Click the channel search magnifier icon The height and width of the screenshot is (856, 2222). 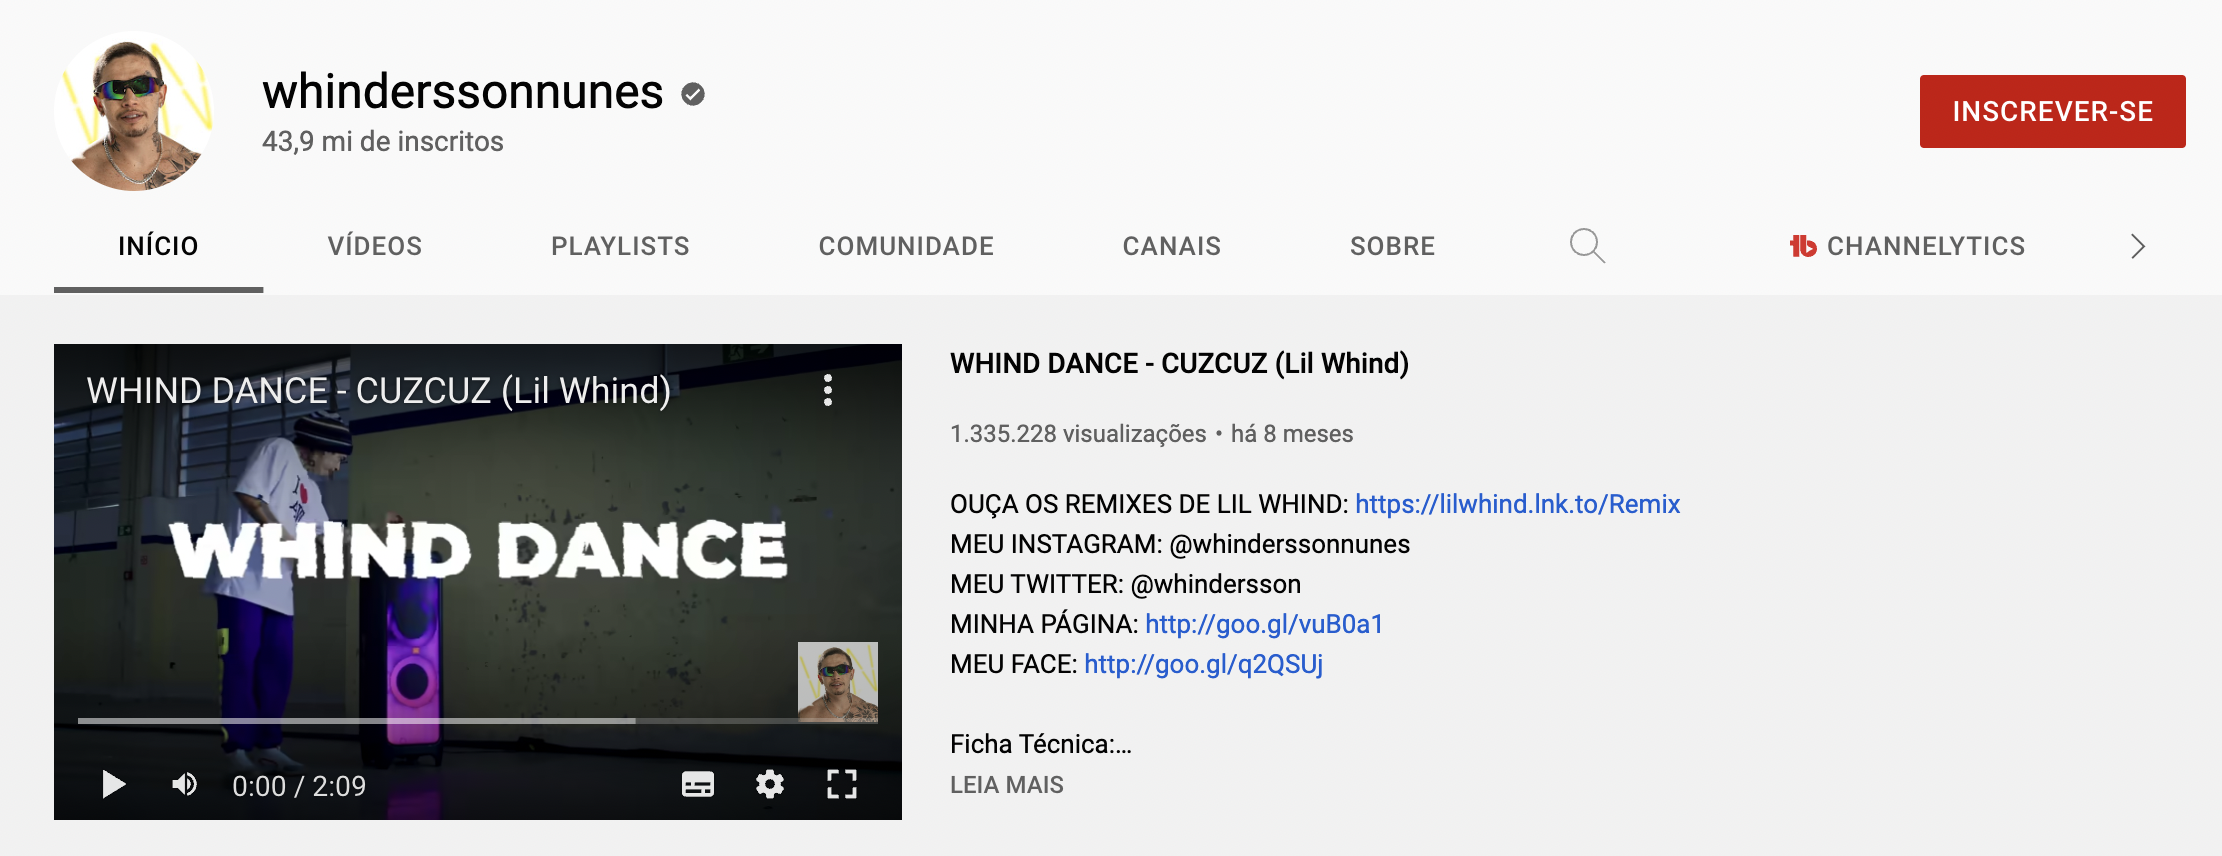click(x=1586, y=246)
